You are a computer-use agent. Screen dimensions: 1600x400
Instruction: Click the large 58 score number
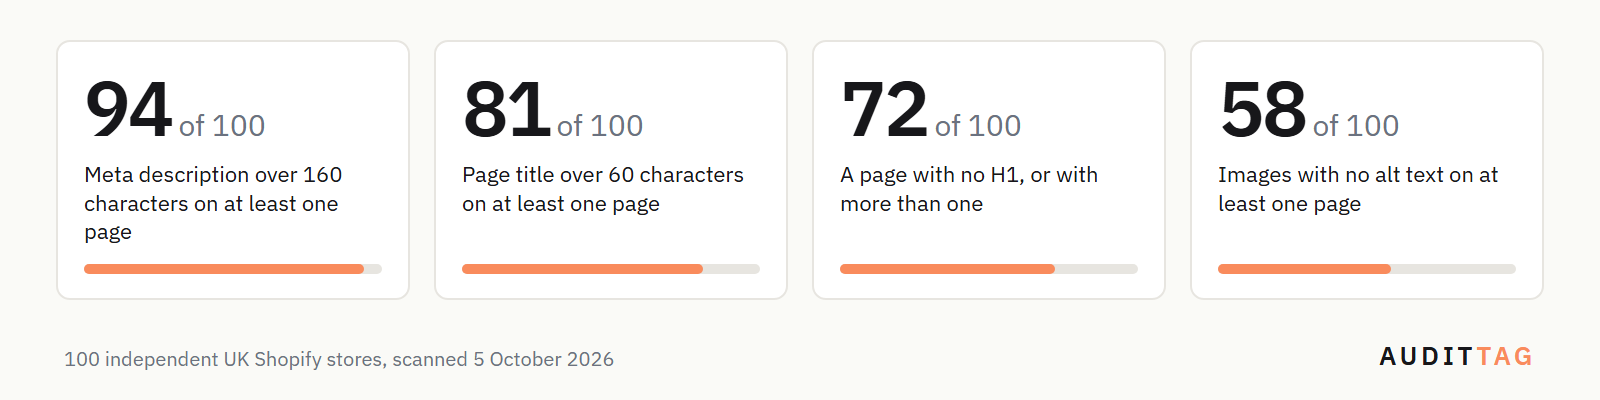coord(1262,110)
